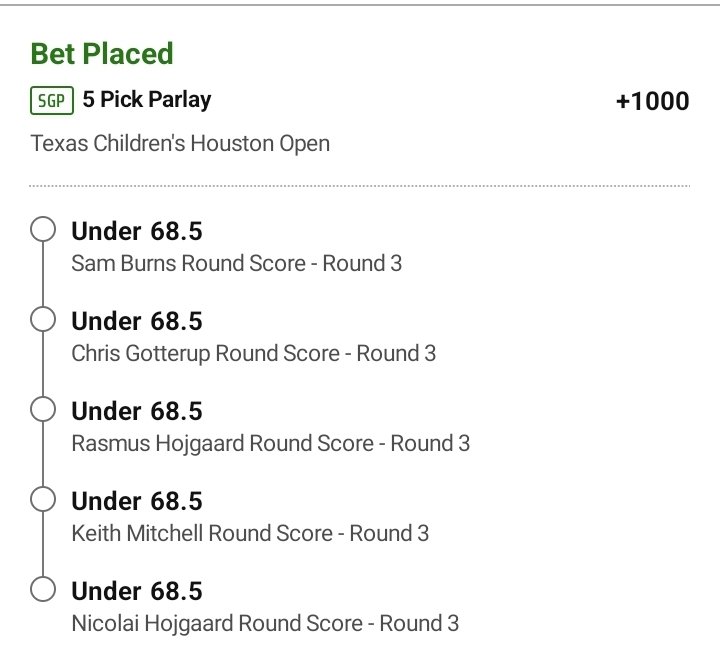Click the +1000 odds value
720x664 pixels.
pyautogui.click(x=652, y=101)
